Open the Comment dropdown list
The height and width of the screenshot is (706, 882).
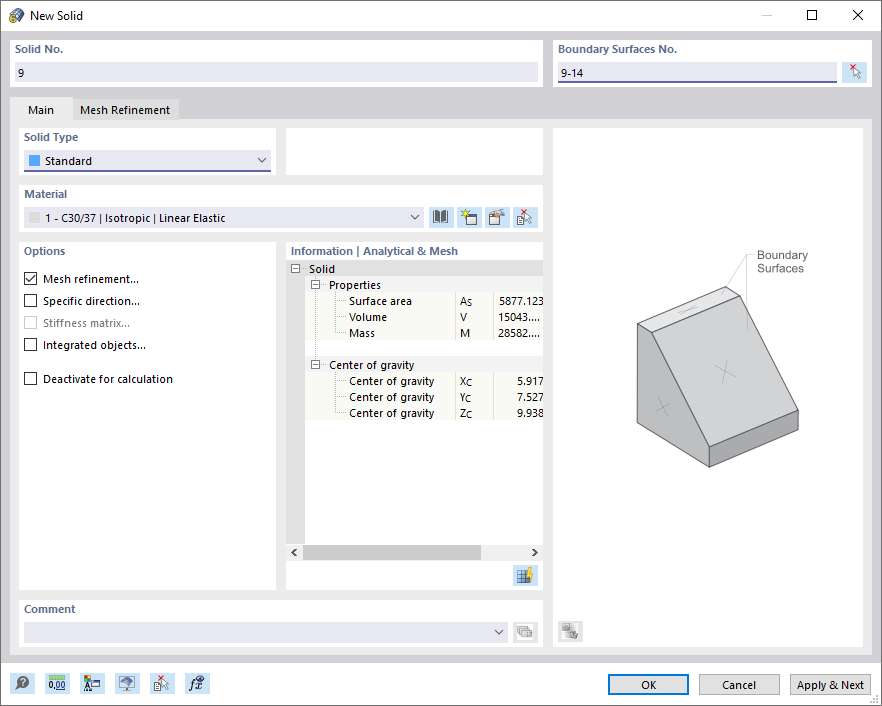click(x=499, y=631)
